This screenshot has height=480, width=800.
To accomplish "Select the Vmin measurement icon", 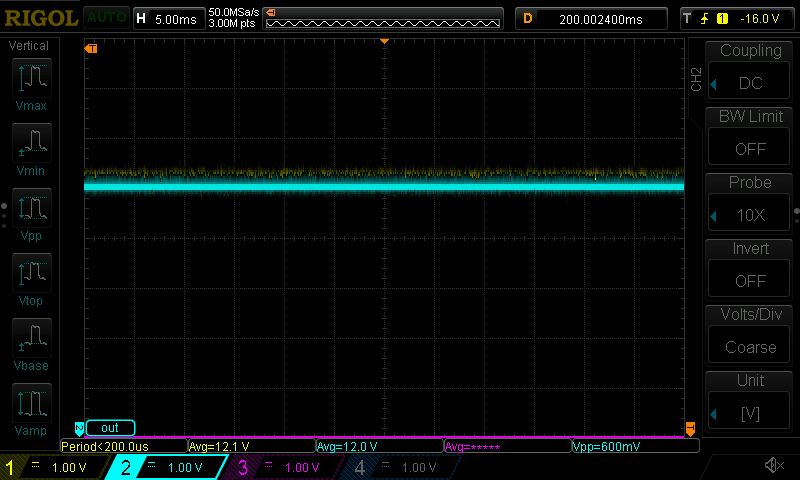I will coord(32,143).
